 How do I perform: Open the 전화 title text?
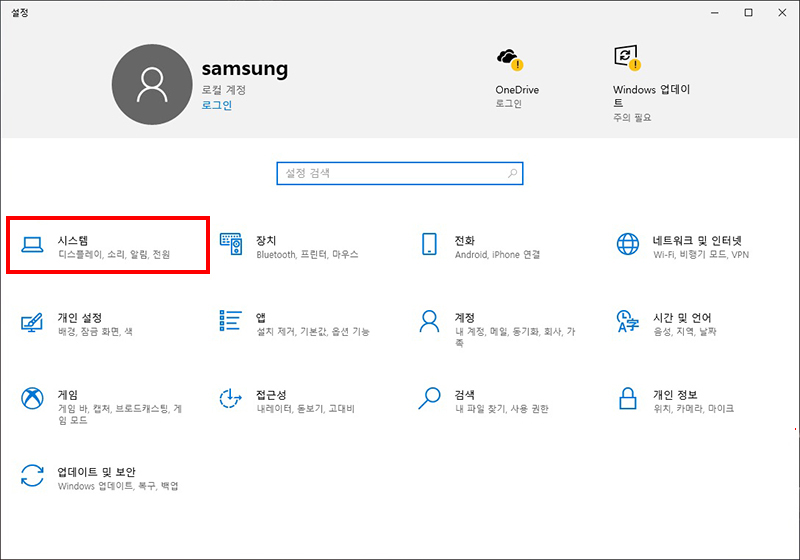pos(464,240)
